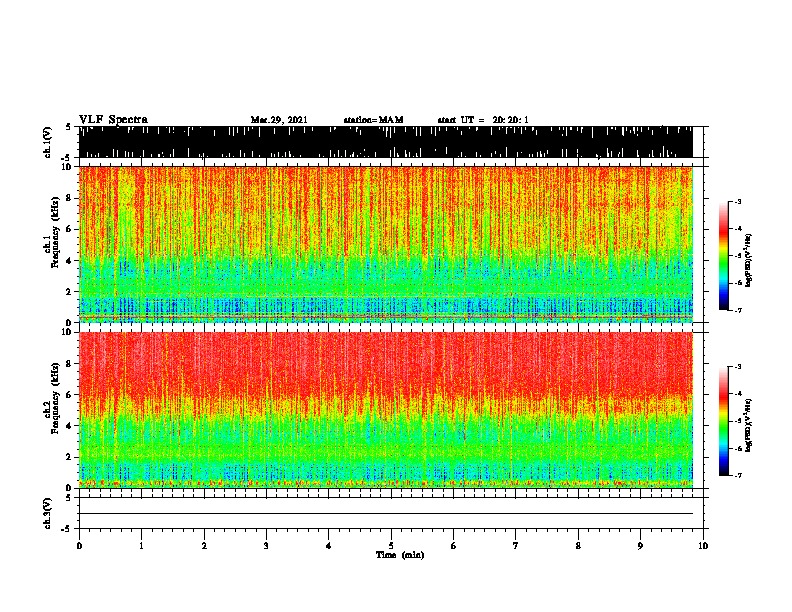Click the ch.2 spectrogram color scale bar
792x612 pixels.
coord(724,421)
